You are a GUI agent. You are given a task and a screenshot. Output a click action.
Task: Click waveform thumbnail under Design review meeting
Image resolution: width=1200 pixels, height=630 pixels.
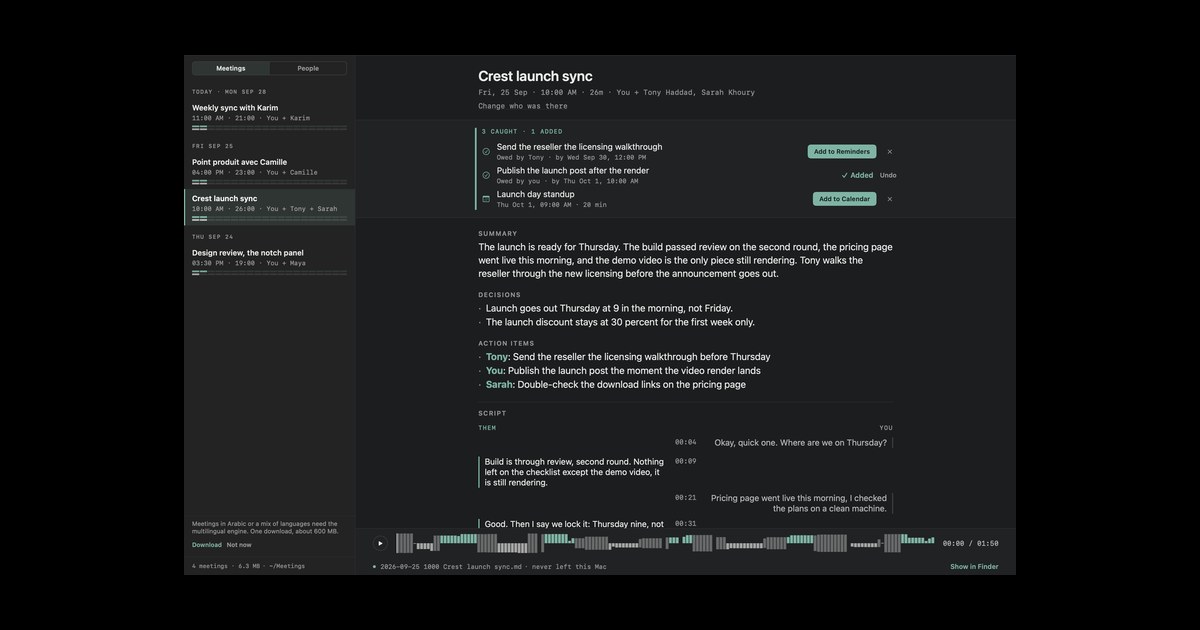[269, 272]
